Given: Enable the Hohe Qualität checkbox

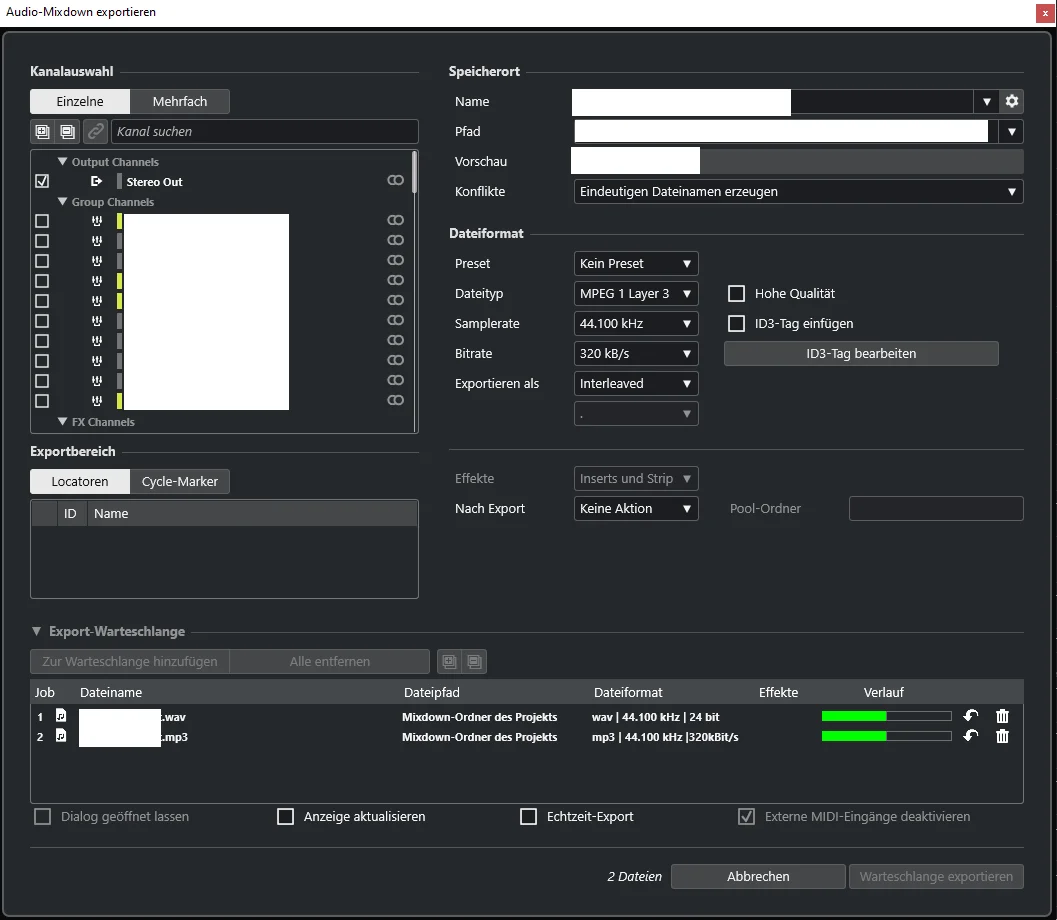Looking at the screenshot, I should [736, 293].
